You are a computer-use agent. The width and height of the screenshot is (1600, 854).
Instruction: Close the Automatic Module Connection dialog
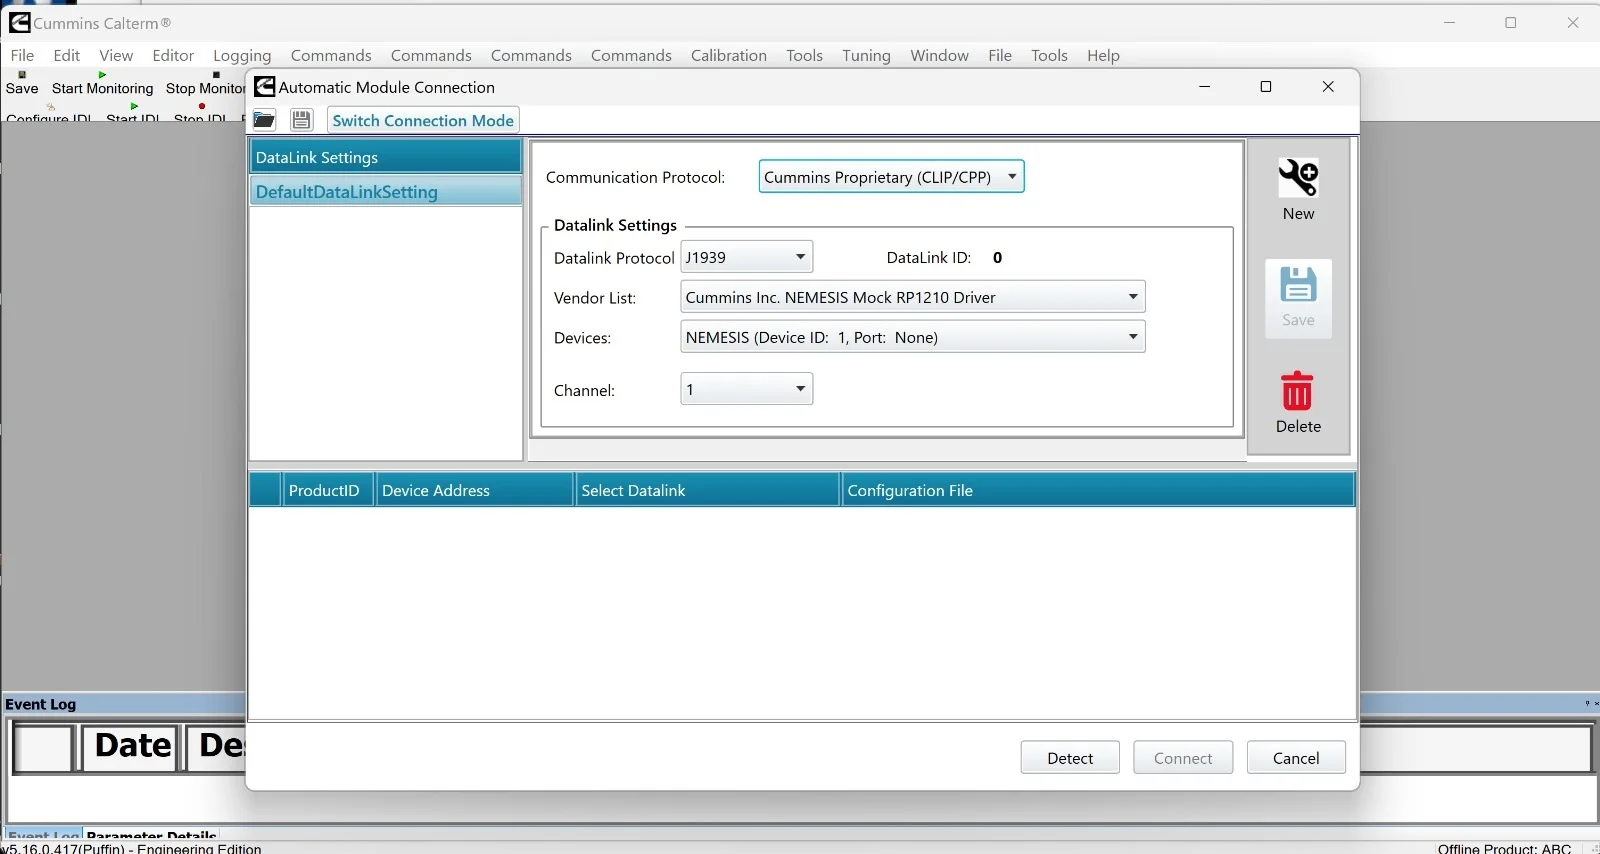[1328, 87]
